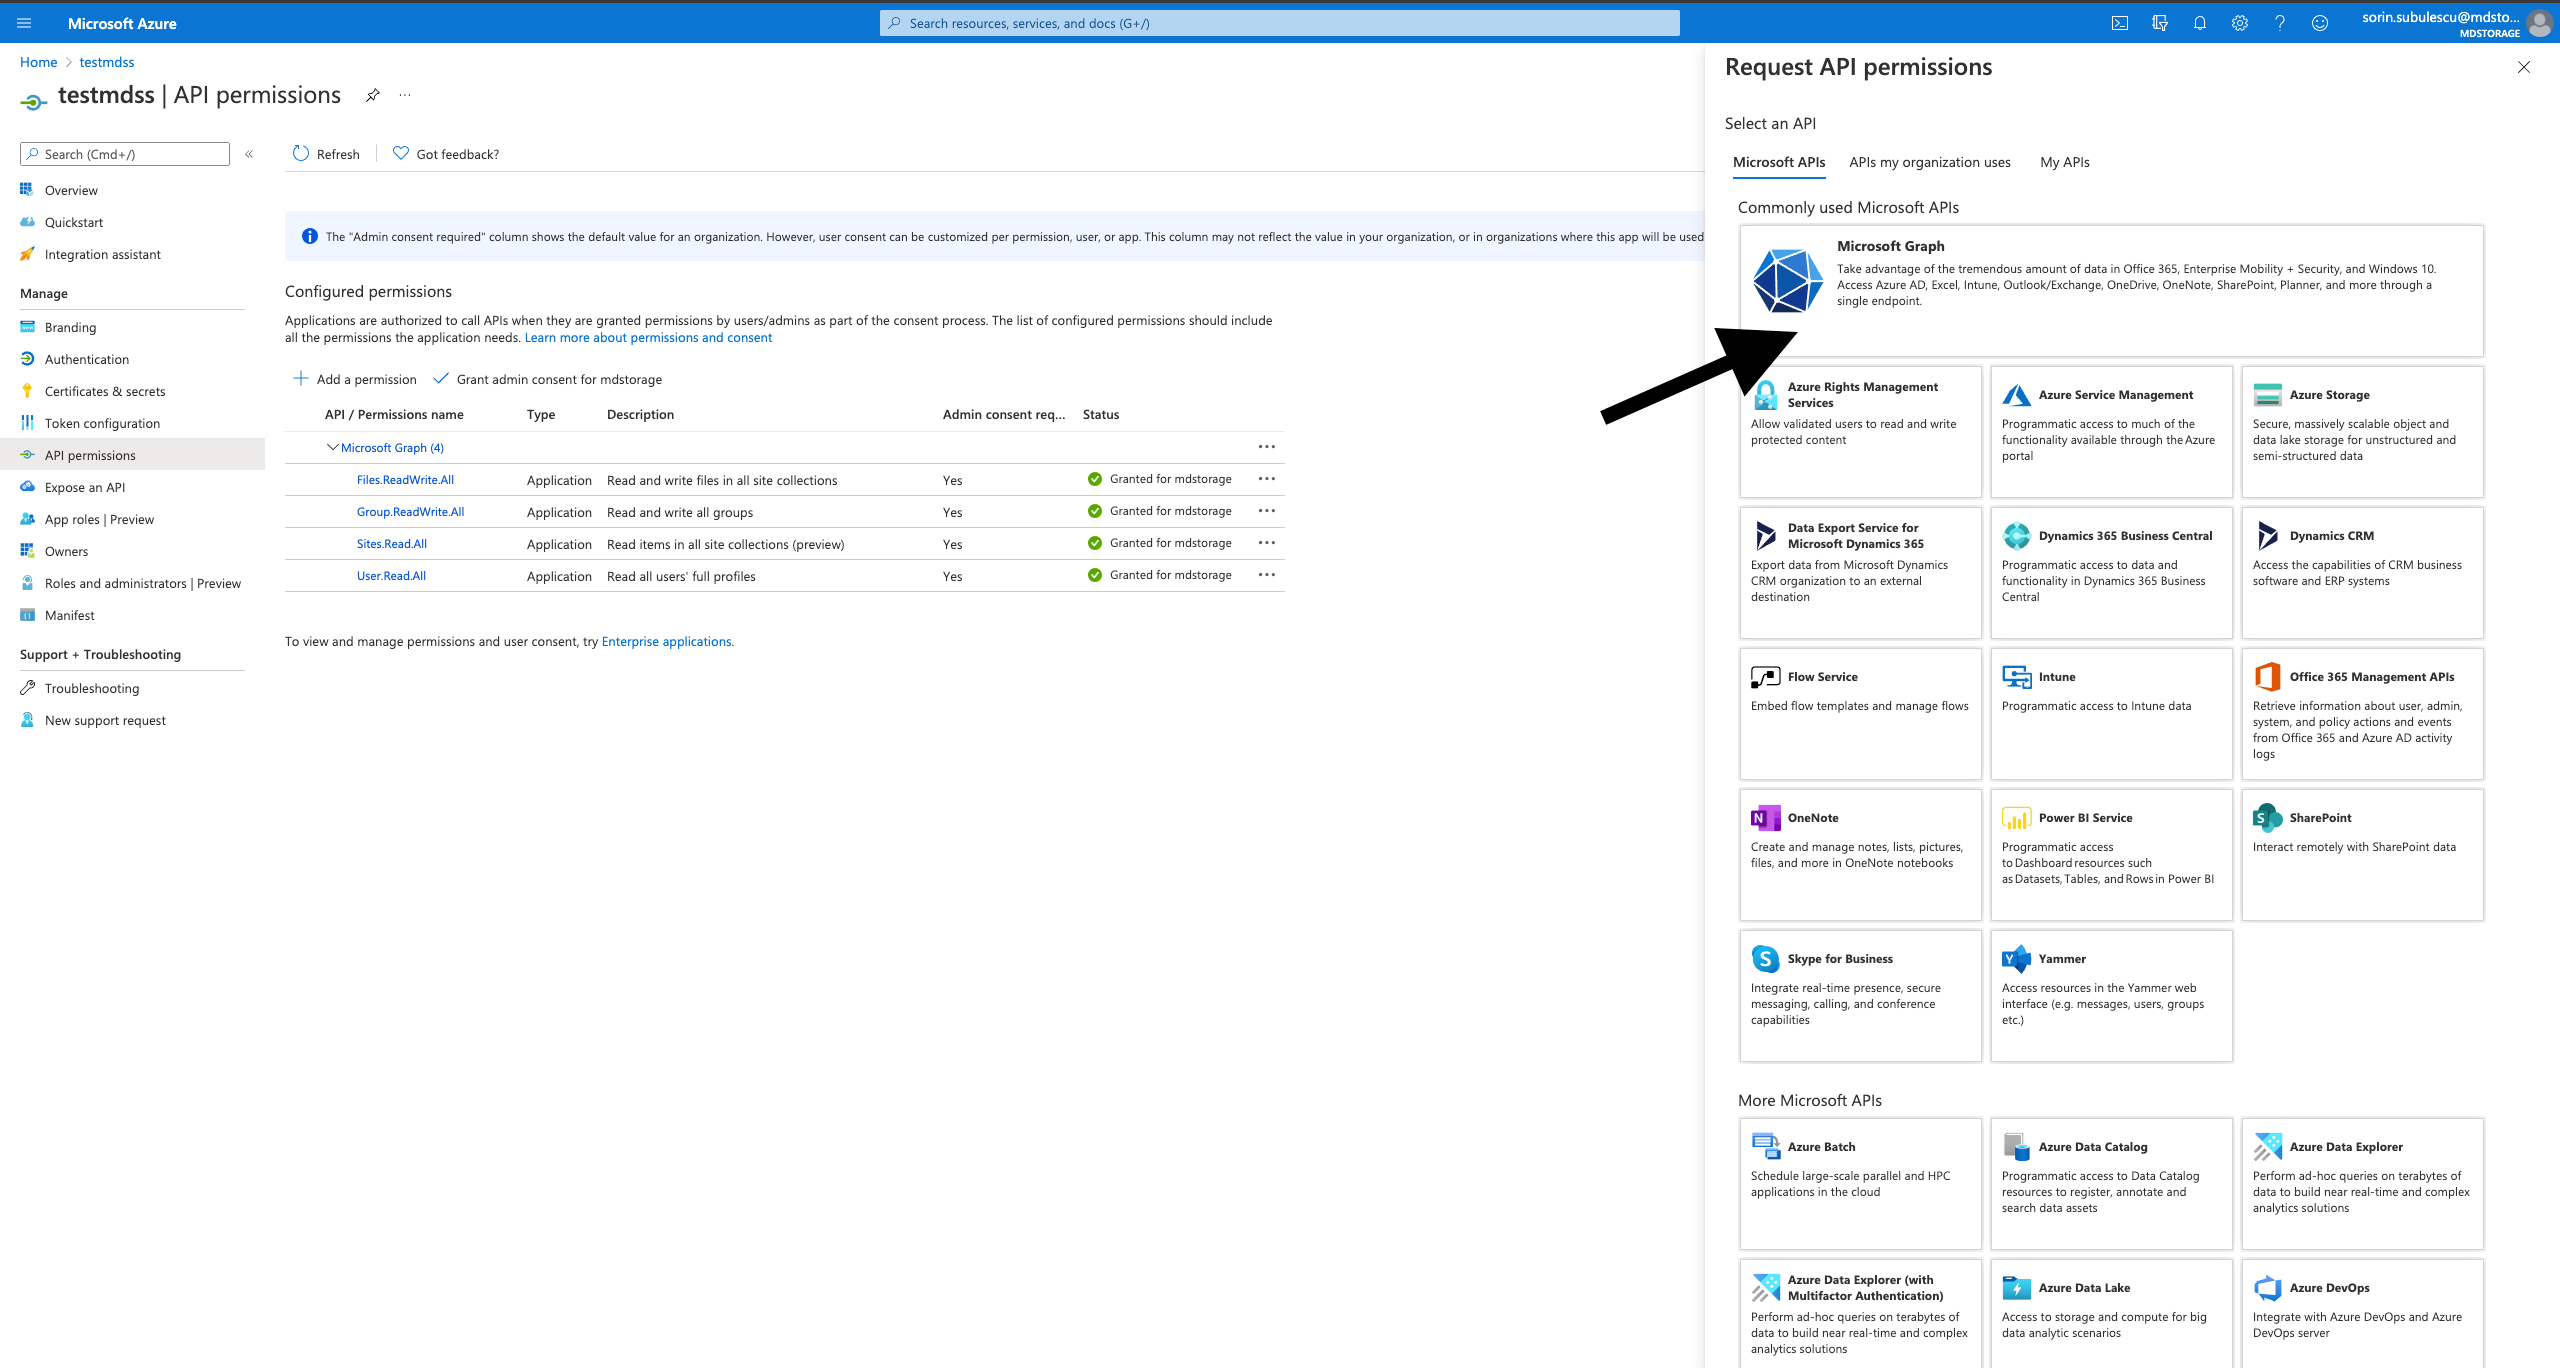
Task: Choose Office 365 Management APIs tile
Action: coord(2362,713)
